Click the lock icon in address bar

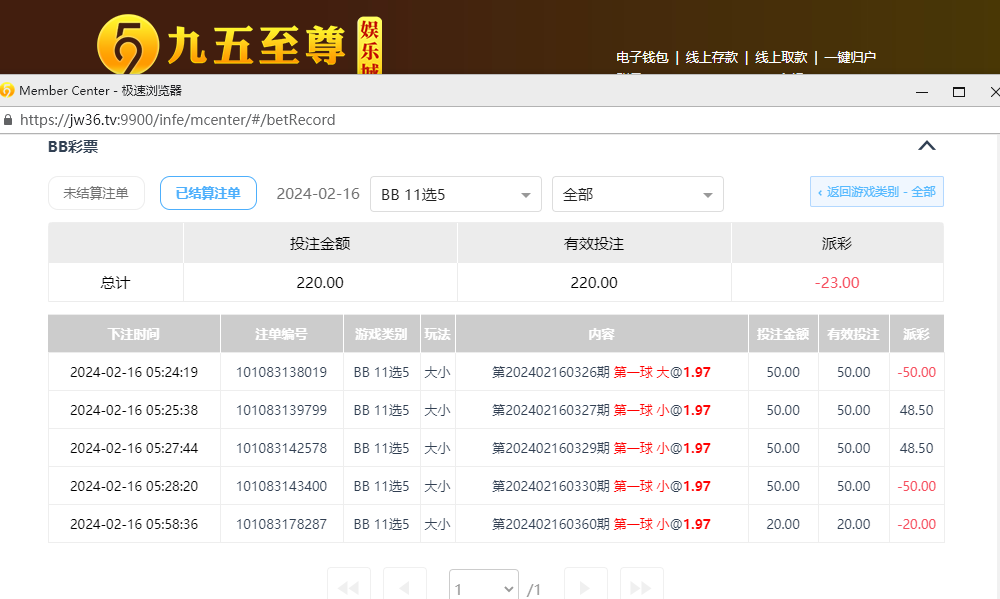pyautogui.click(x=8, y=120)
